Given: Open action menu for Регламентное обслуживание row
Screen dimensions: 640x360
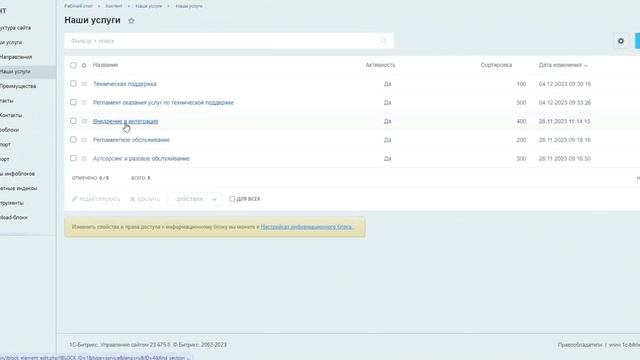Looking at the screenshot, I should (84, 140).
